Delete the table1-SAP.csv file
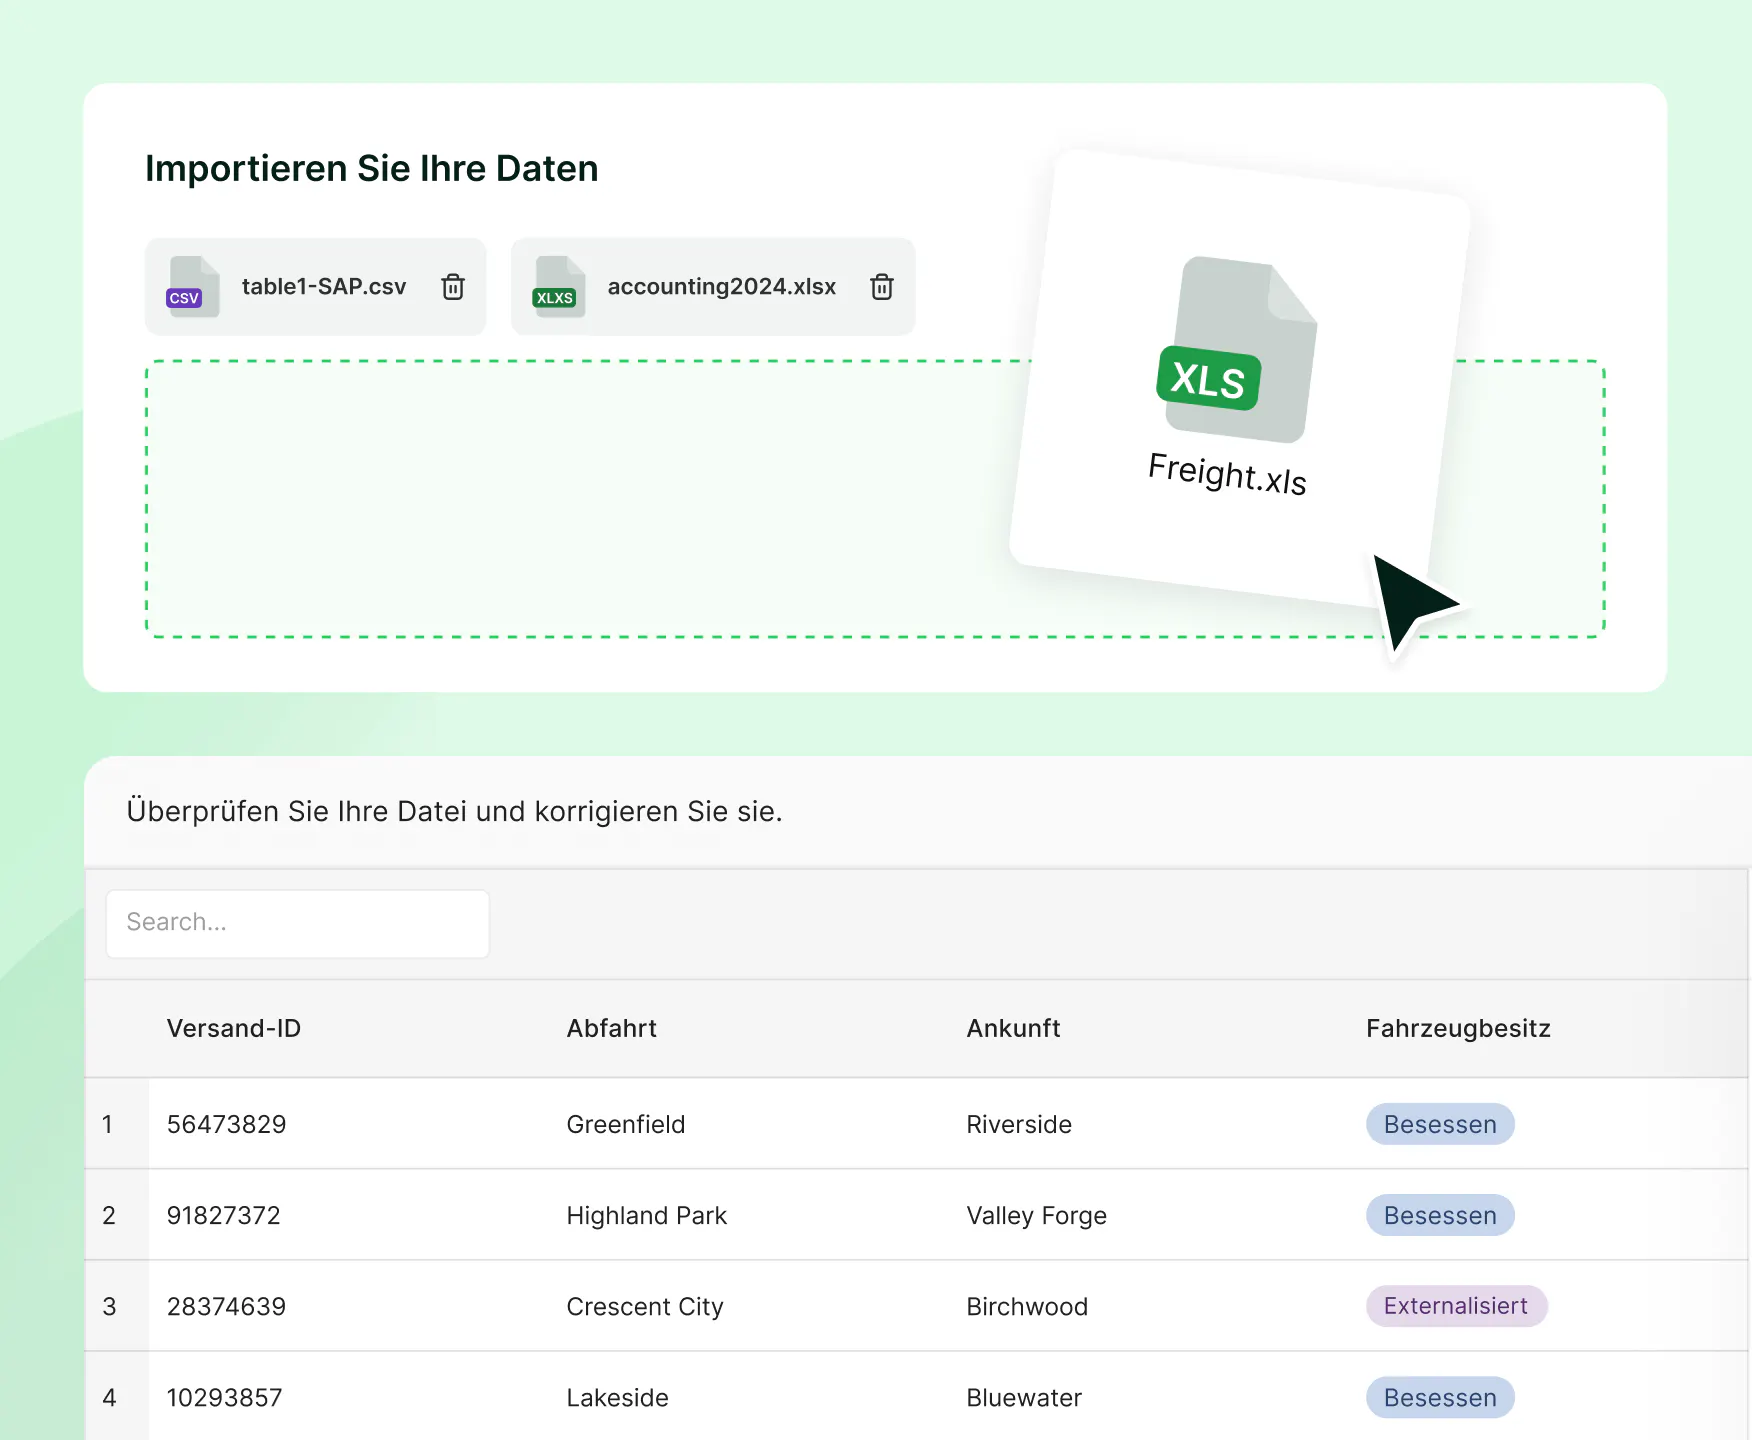The width and height of the screenshot is (1752, 1440). [x=453, y=287]
